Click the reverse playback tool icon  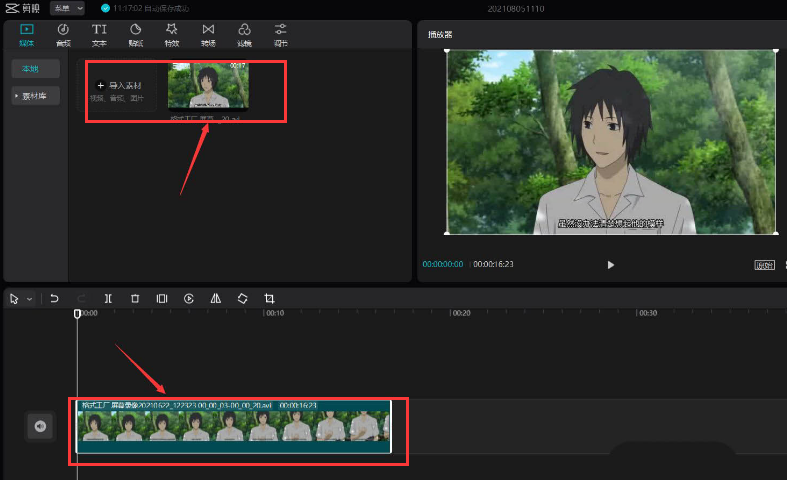189,299
